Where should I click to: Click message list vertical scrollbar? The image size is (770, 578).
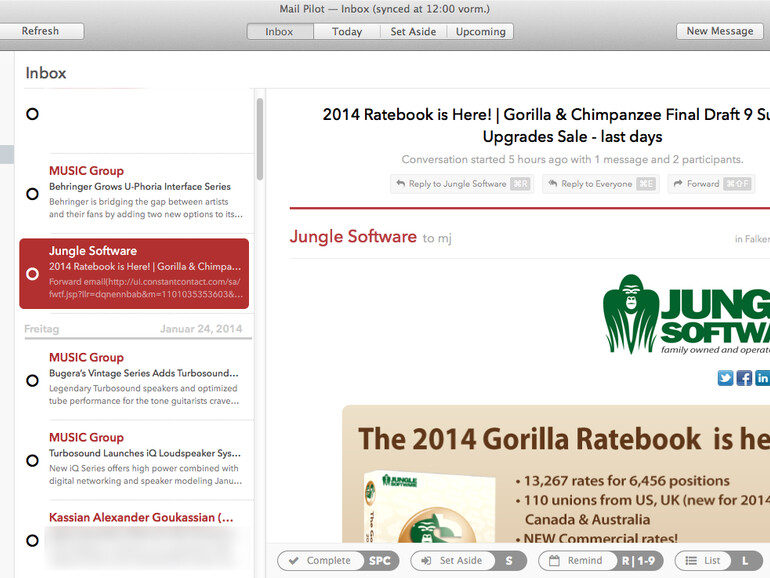[x=260, y=139]
